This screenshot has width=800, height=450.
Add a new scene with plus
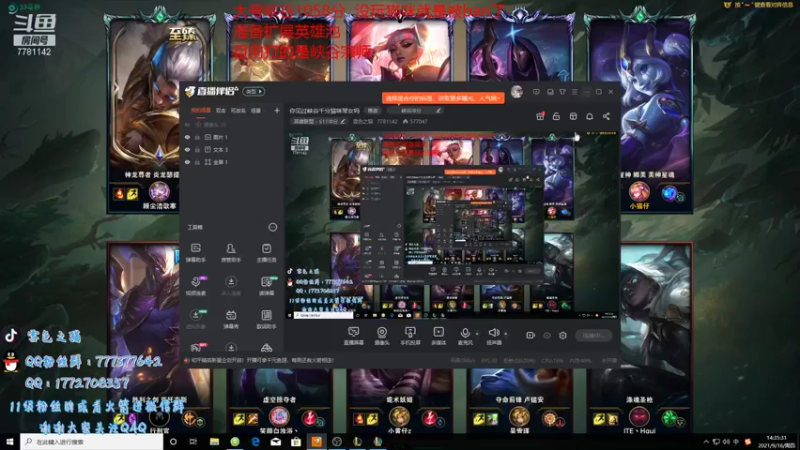point(277,110)
